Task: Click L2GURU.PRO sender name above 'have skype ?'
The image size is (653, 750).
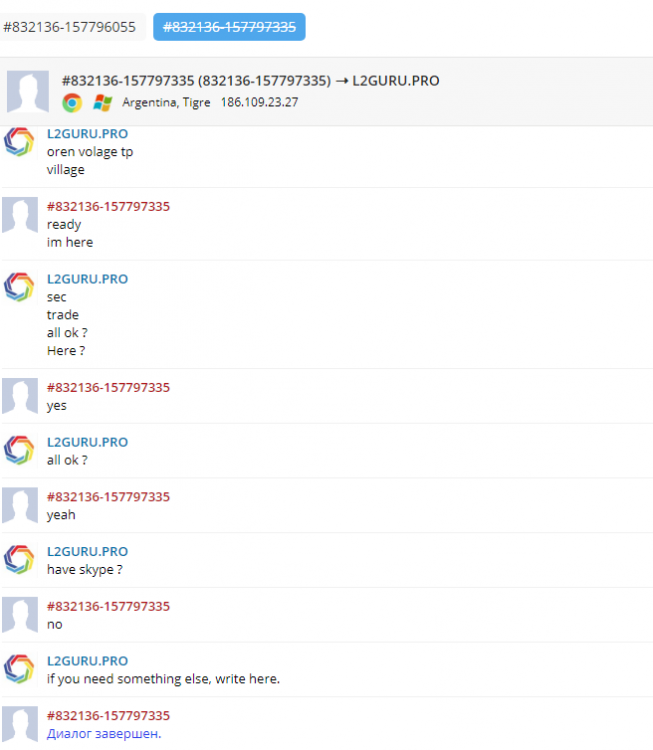Action: (x=87, y=551)
